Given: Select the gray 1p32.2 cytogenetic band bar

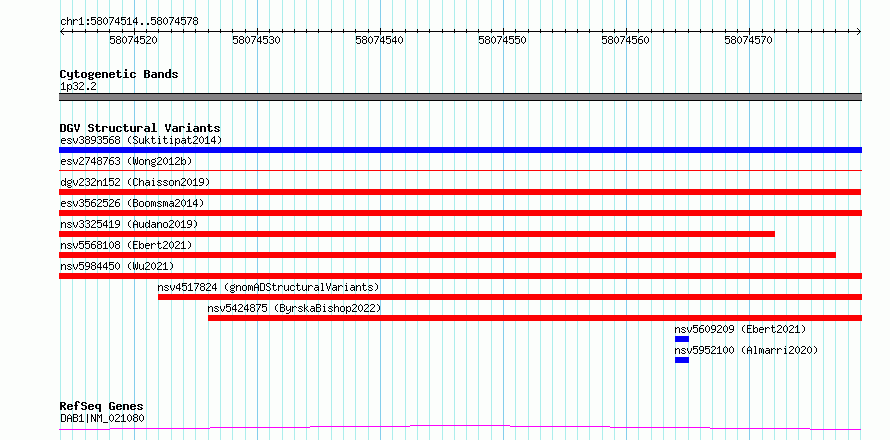Looking at the screenshot, I should 460,97.
